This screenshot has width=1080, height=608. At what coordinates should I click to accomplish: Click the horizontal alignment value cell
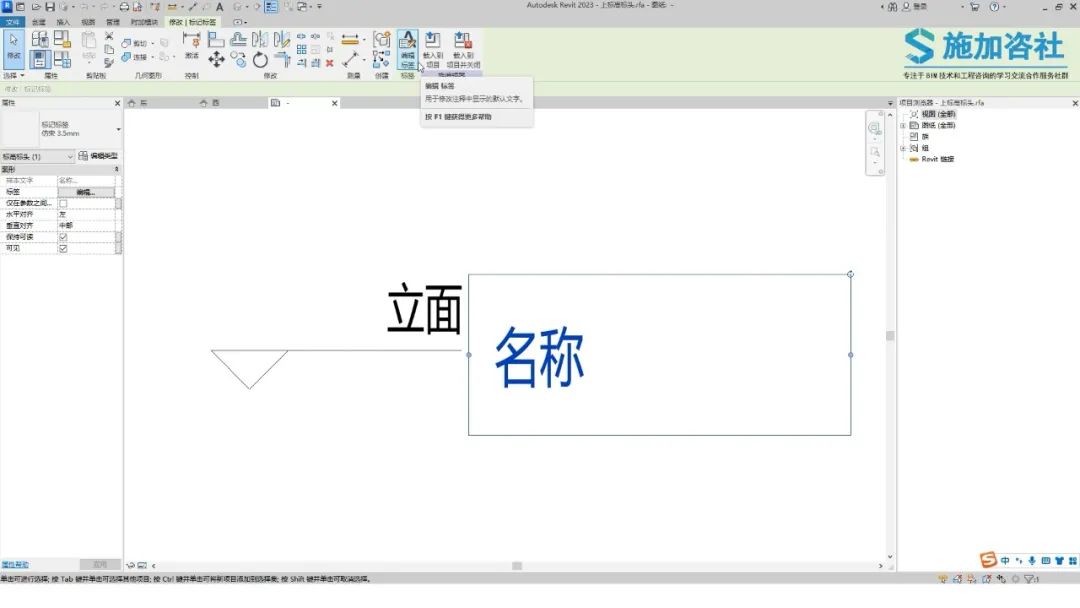click(x=86, y=215)
